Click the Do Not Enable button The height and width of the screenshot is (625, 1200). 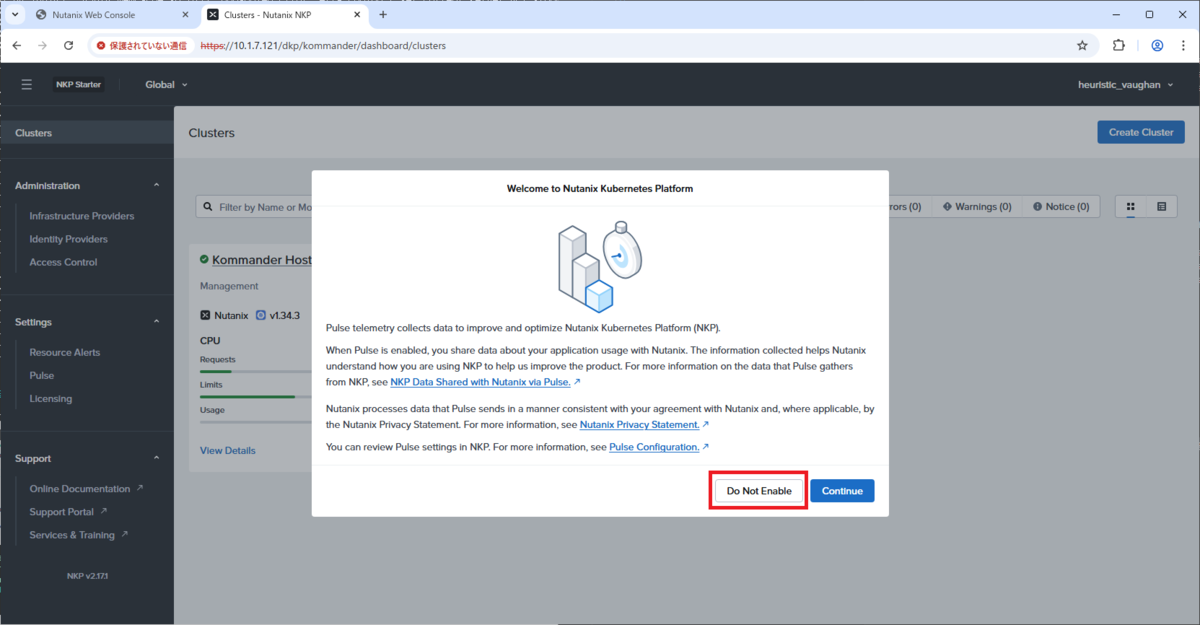coord(759,491)
